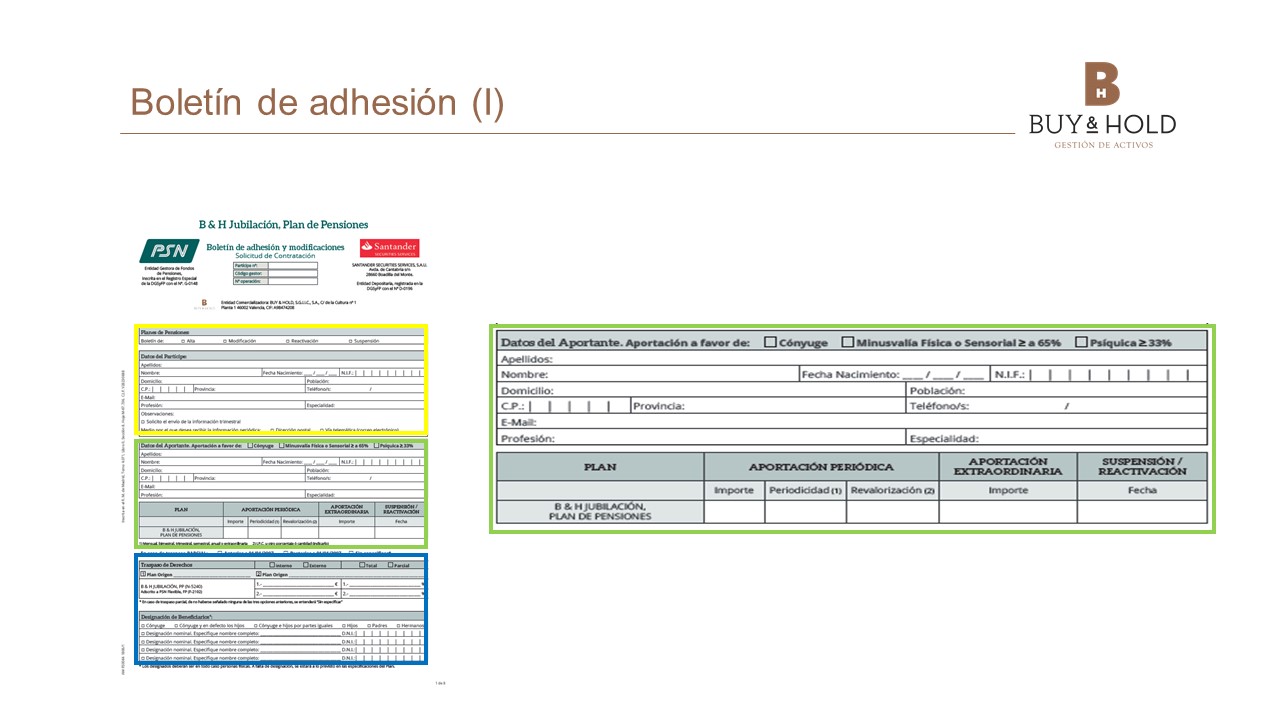Click the slide title Boletín de adhesión (I)
Viewport: 1280px width, 720px height.
(x=318, y=102)
